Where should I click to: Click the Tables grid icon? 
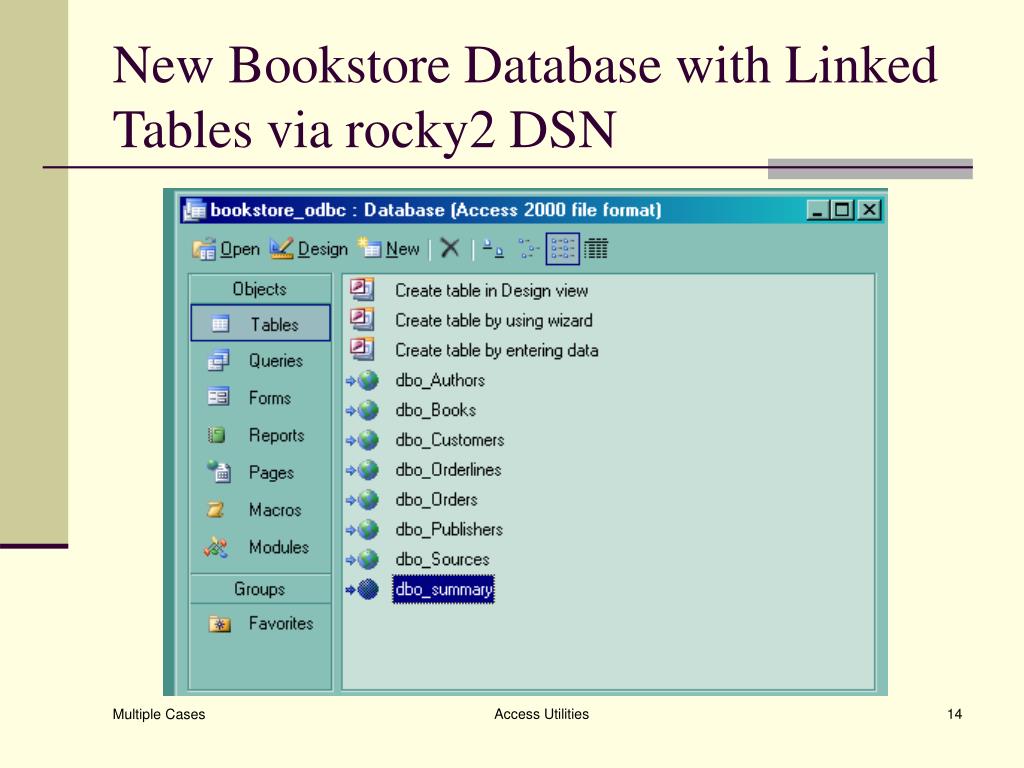point(220,323)
